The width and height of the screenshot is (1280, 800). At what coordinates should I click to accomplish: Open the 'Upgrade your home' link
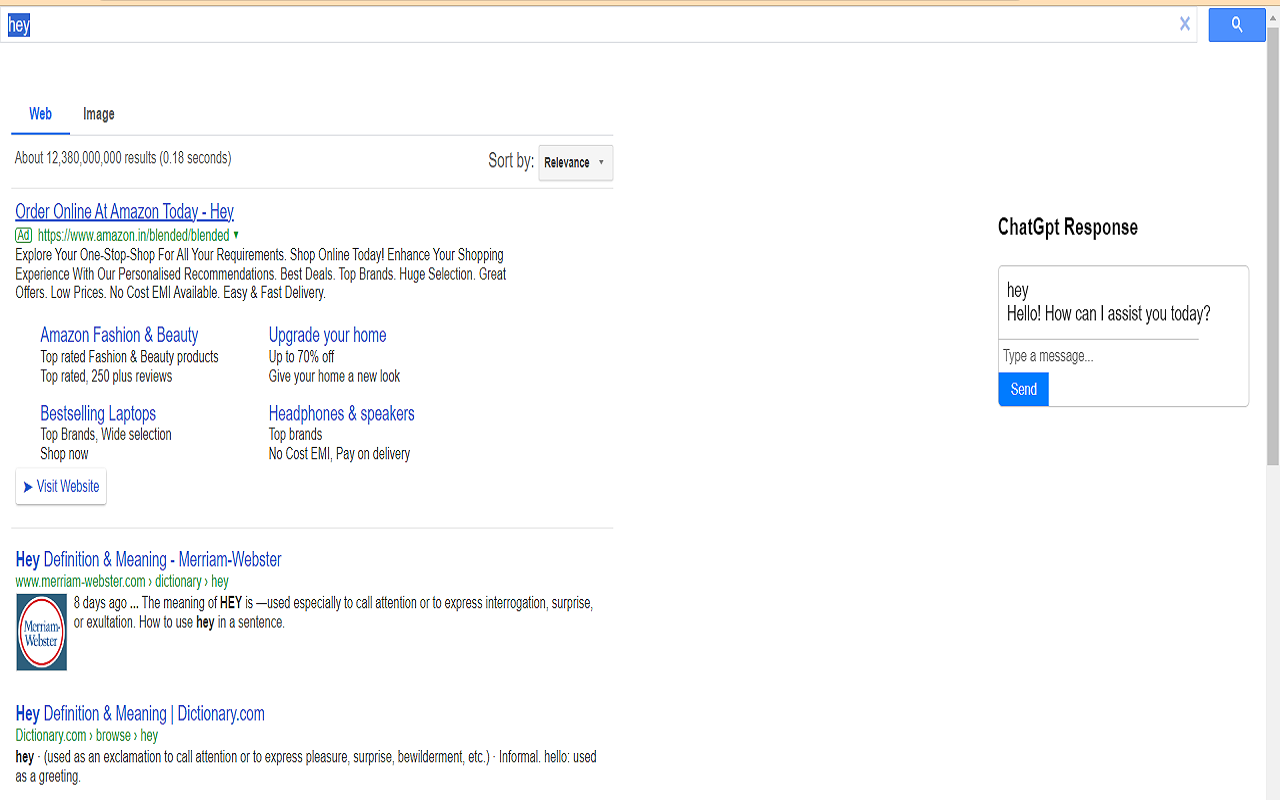pyautogui.click(x=327, y=335)
